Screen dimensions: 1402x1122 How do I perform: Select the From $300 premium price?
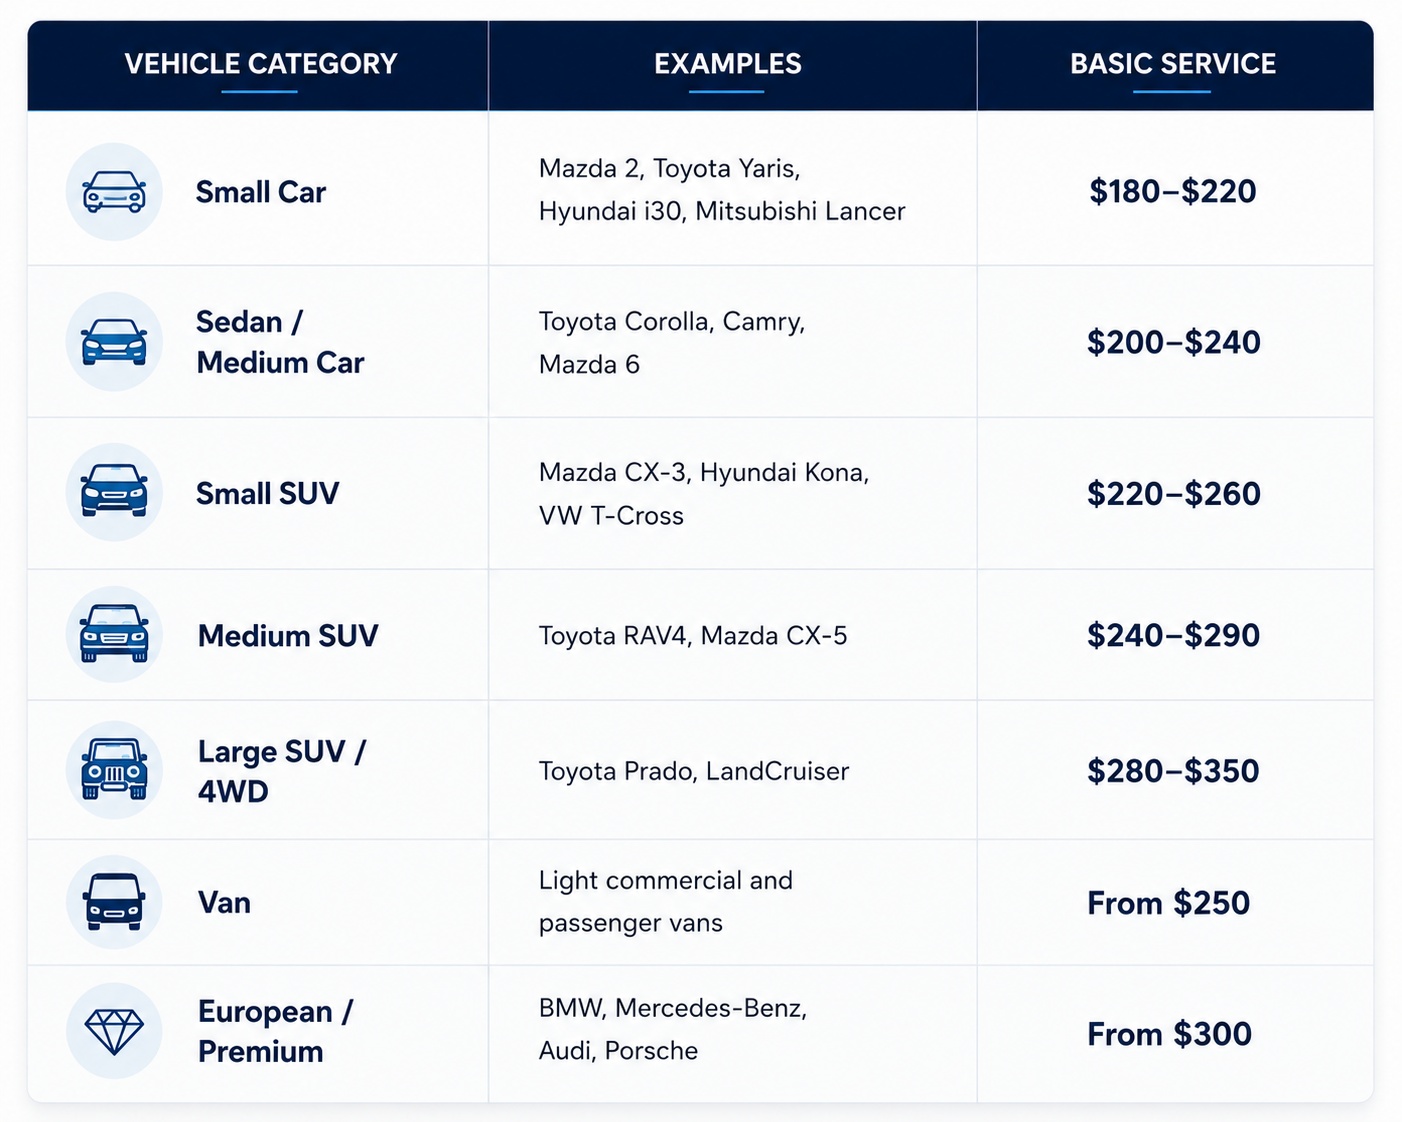pos(1170,1034)
